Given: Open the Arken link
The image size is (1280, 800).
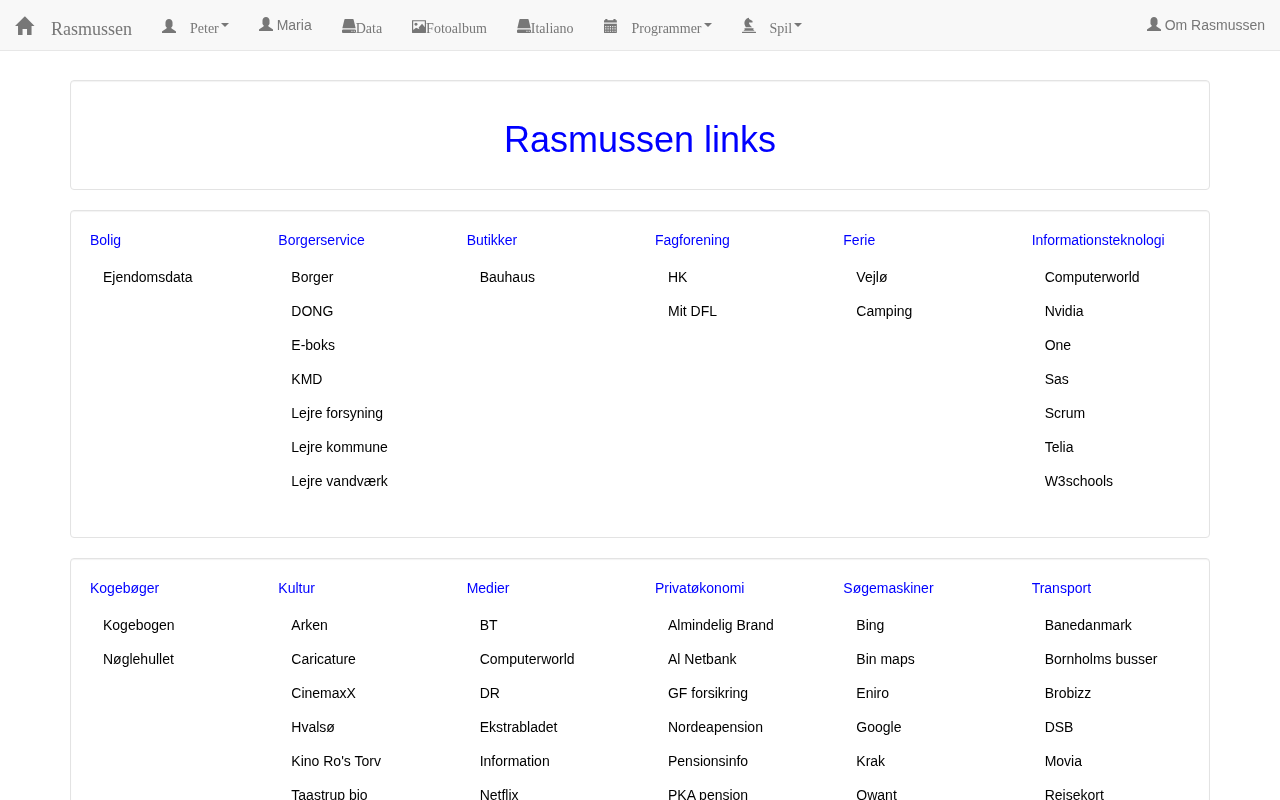Looking at the screenshot, I should (309, 625).
